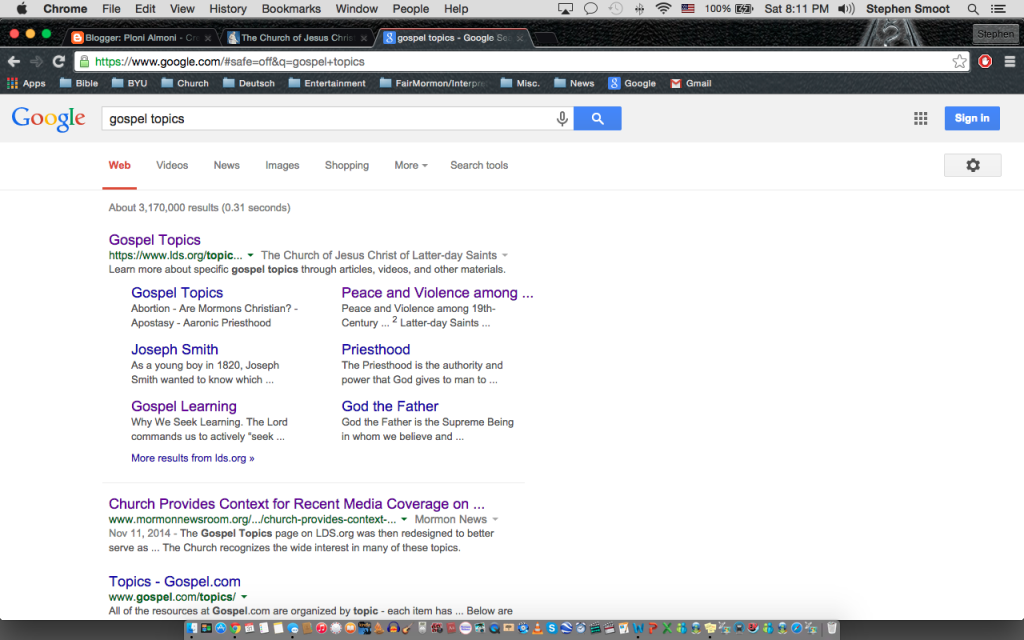Open the Deutsch bookmarks folder

pyautogui.click(x=248, y=83)
